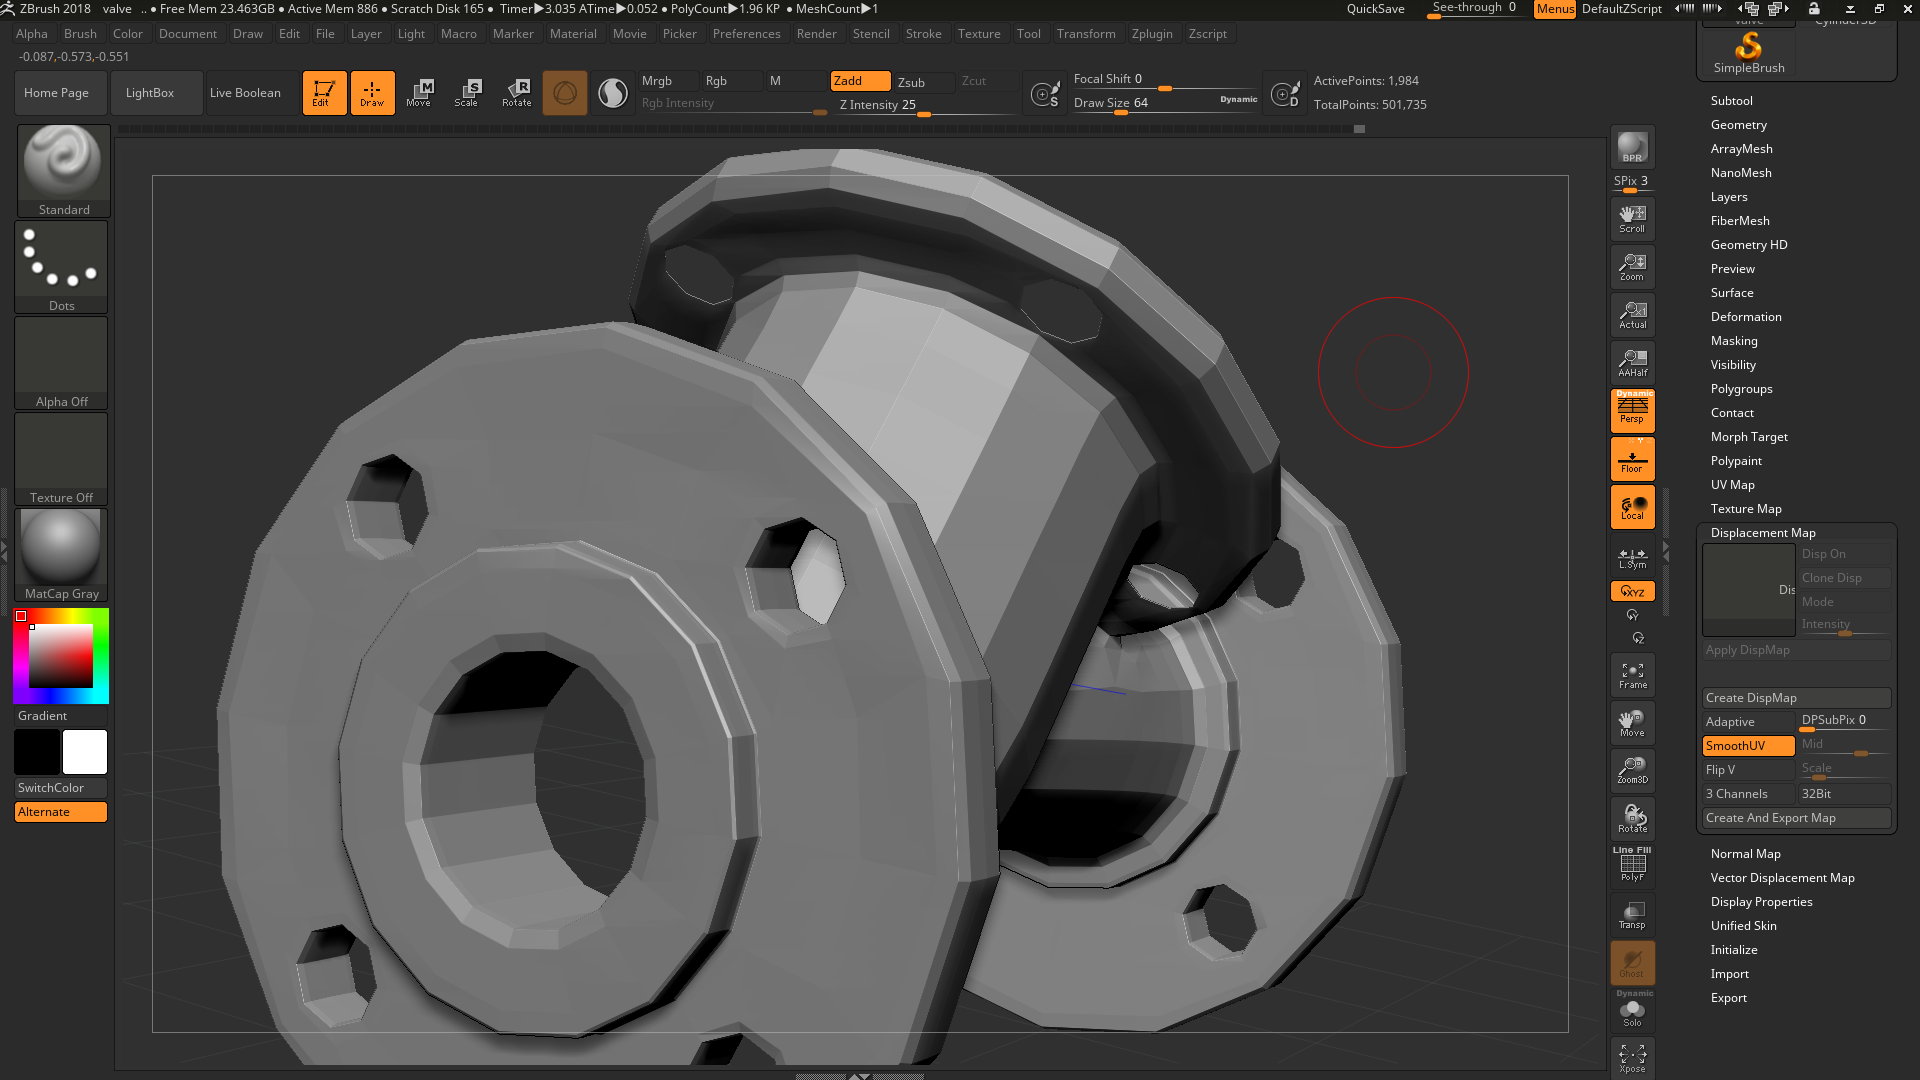Click the half-shaded sphere icon in top shelf
Viewport: 1920px width, 1080px height.
pos(613,93)
